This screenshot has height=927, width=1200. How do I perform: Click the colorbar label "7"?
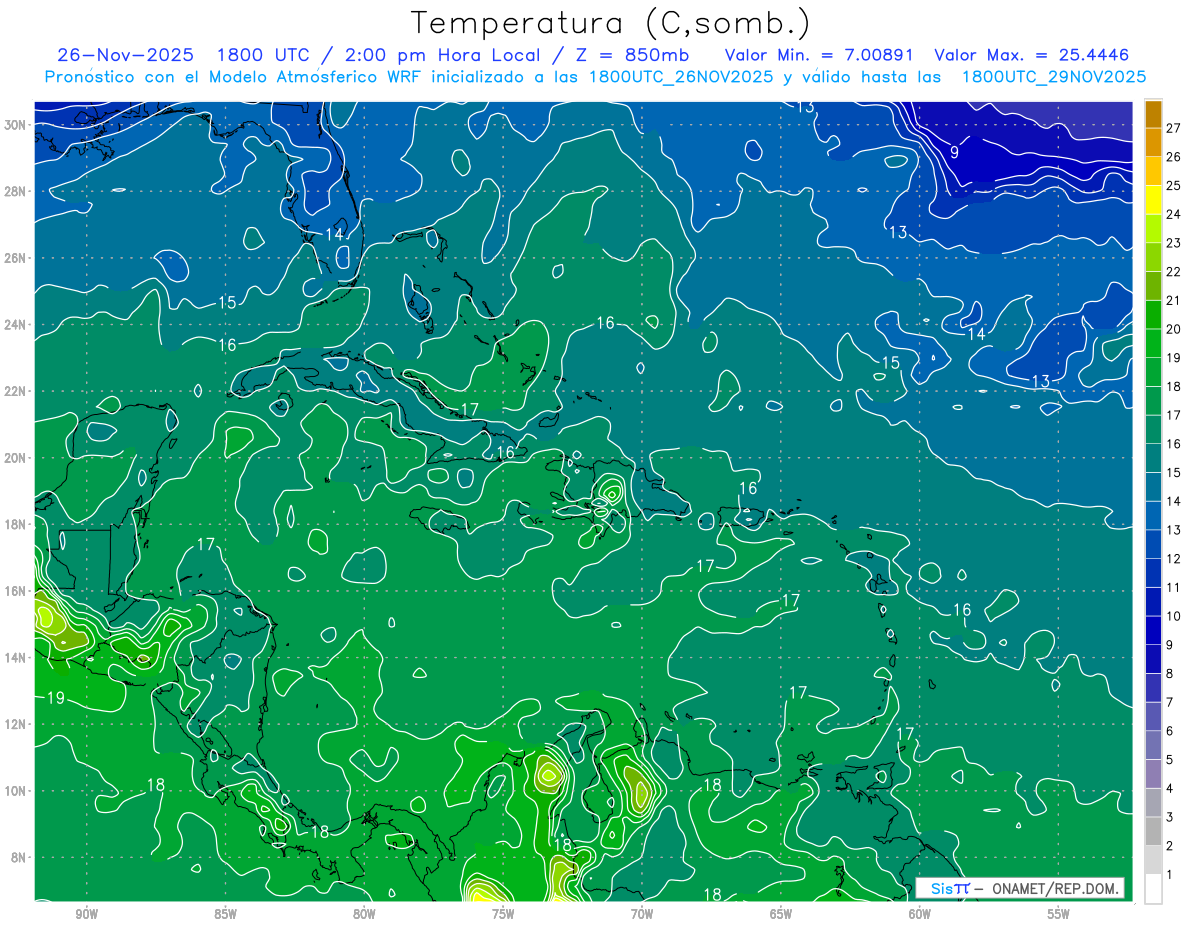(x=1170, y=702)
